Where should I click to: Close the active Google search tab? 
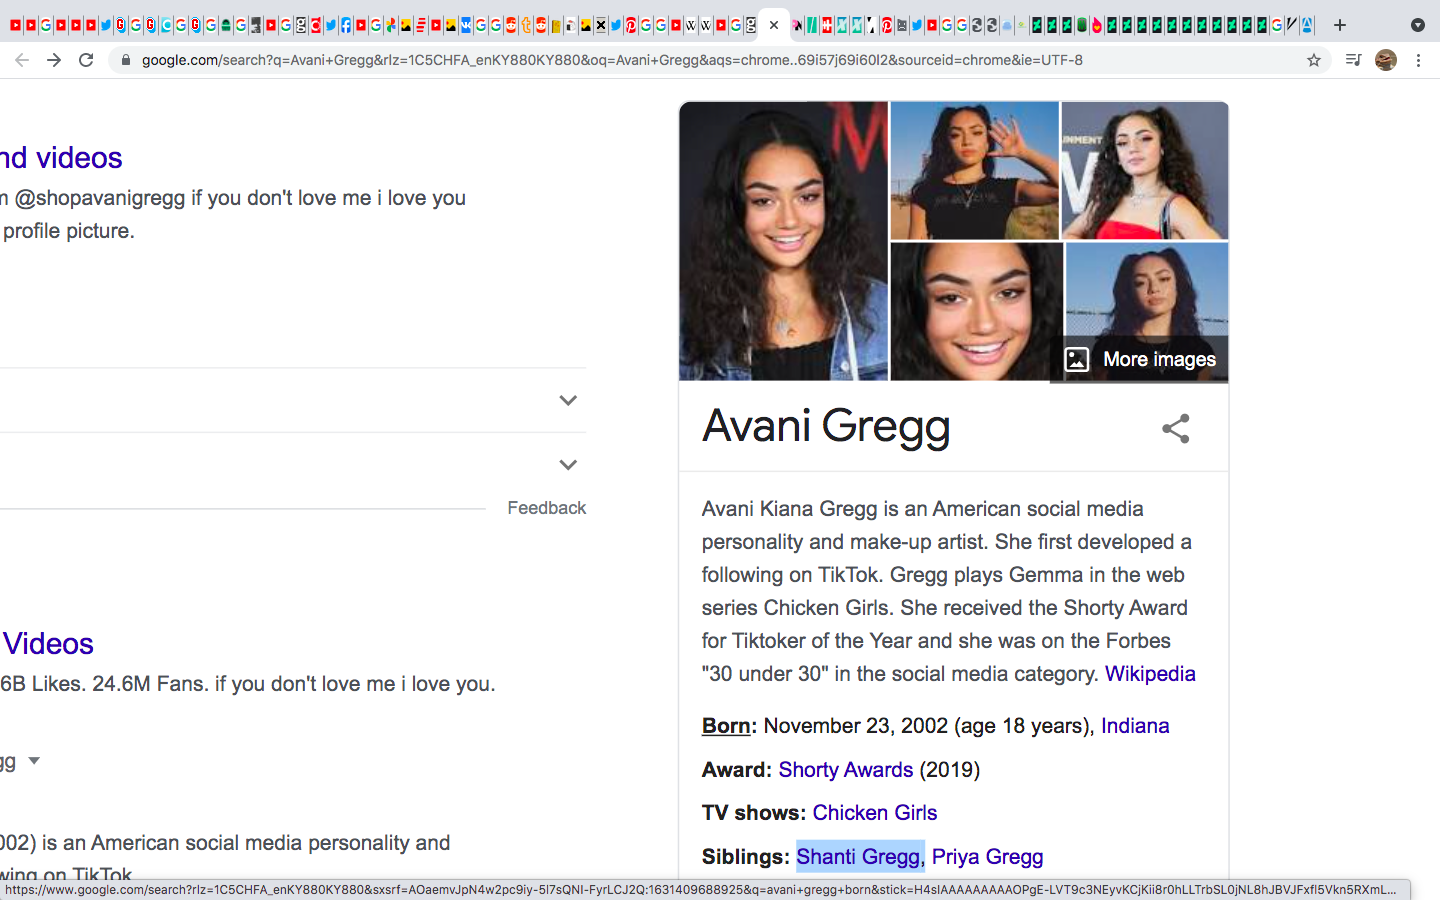pyautogui.click(x=774, y=25)
